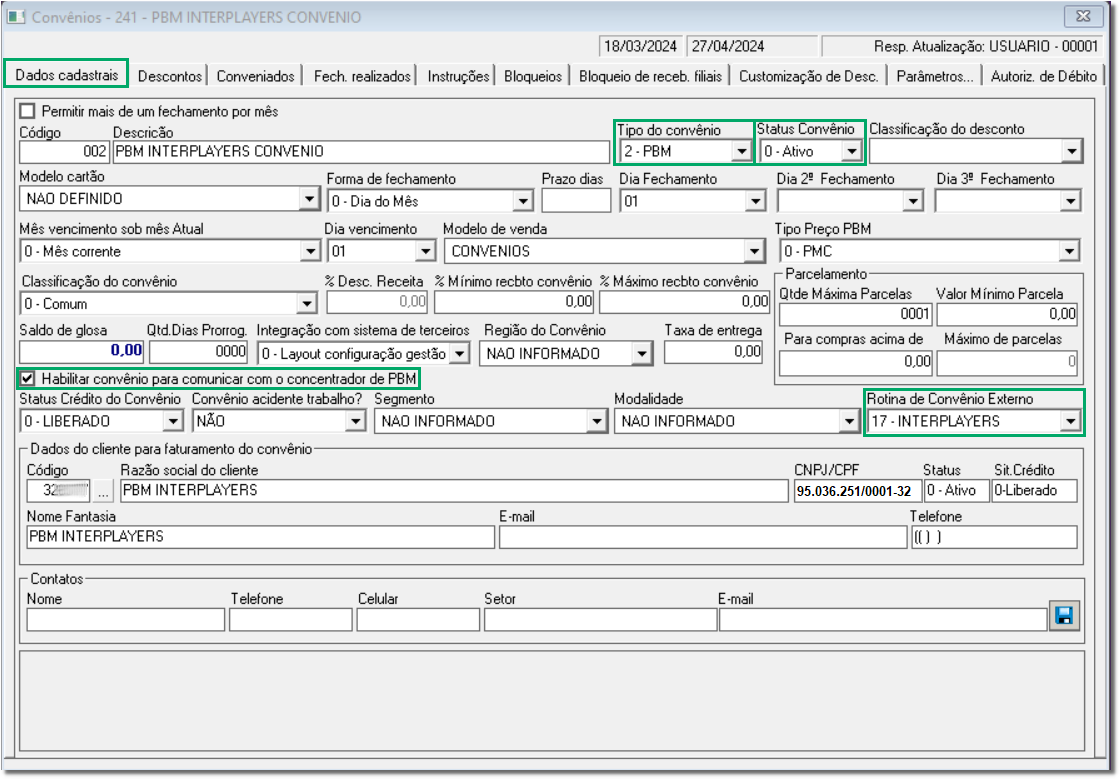
Task: Open the Dia Fechamento dropdown
Action: pos(756,201)
